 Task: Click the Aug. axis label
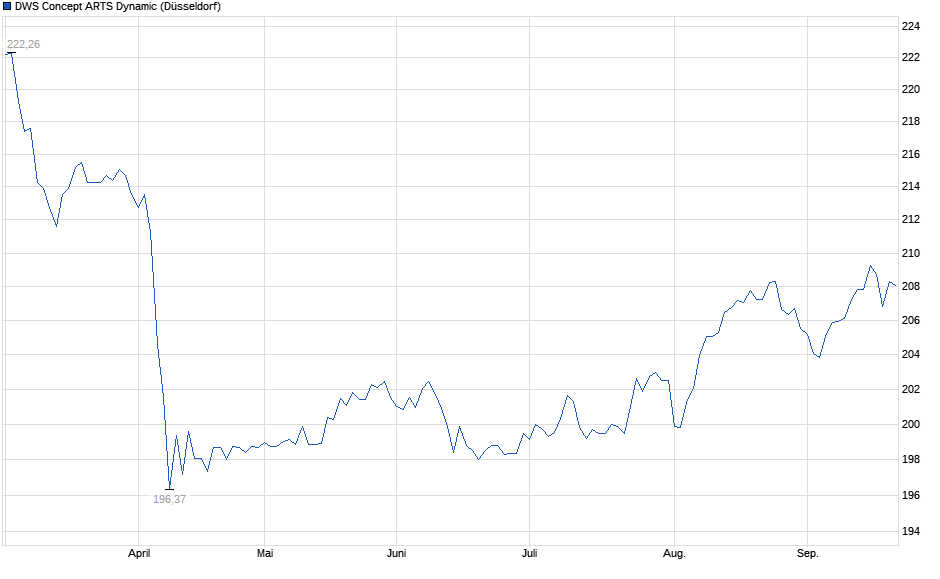click(x=674, y=553)
